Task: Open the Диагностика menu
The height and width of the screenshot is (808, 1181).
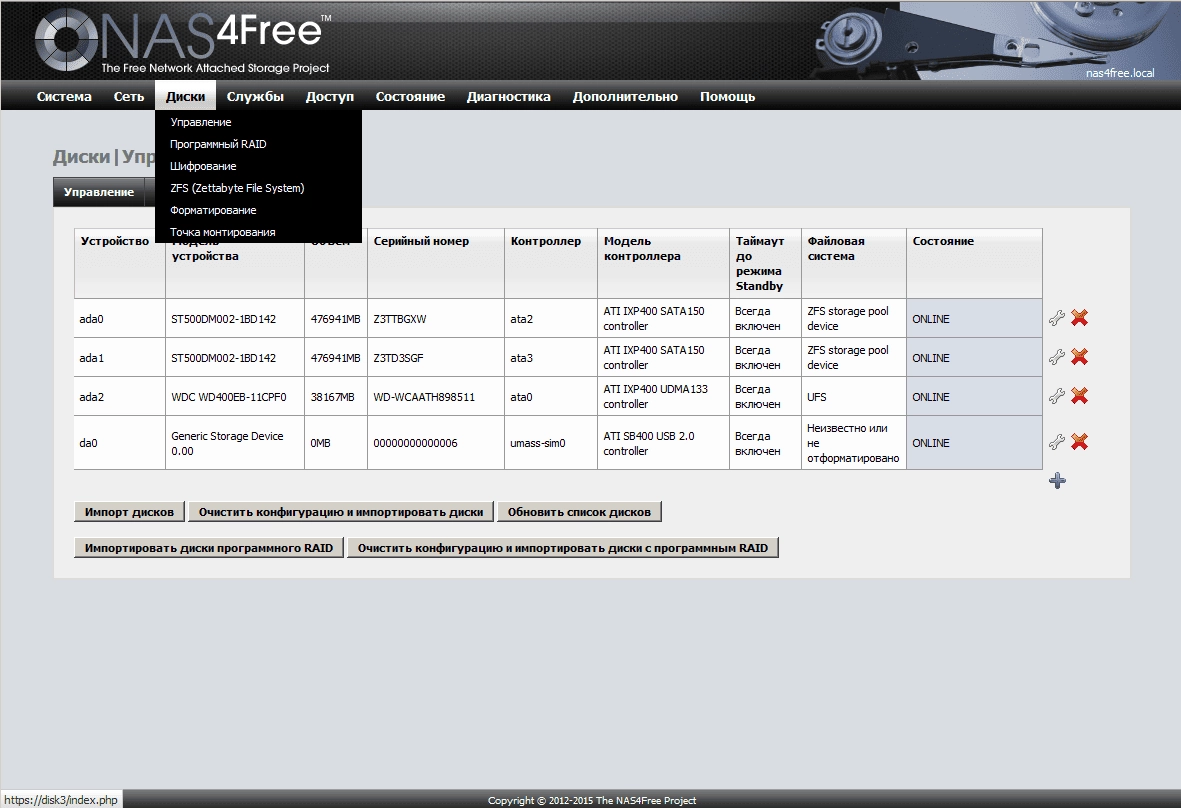Action: click(508, 96)
